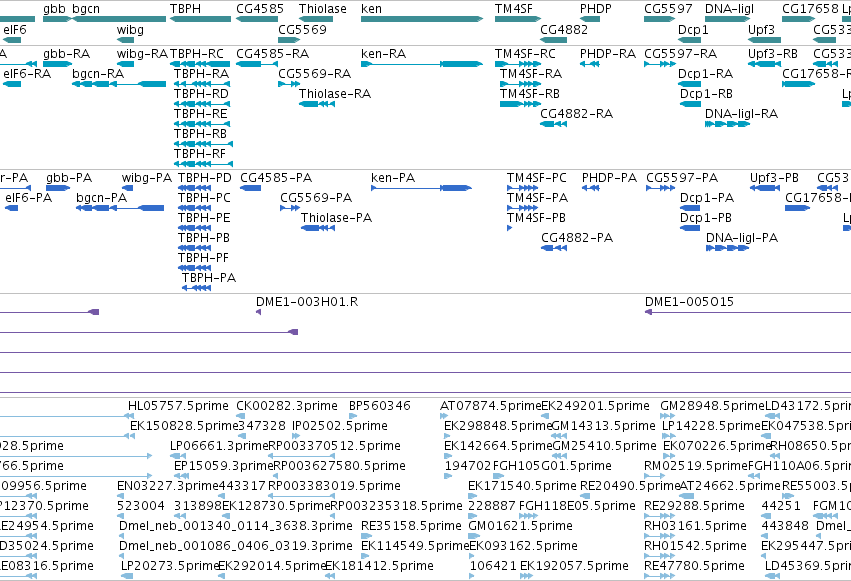Click the bgcn-RA transcript label
The image size is (851, 581).
click(x=98, y=74)
